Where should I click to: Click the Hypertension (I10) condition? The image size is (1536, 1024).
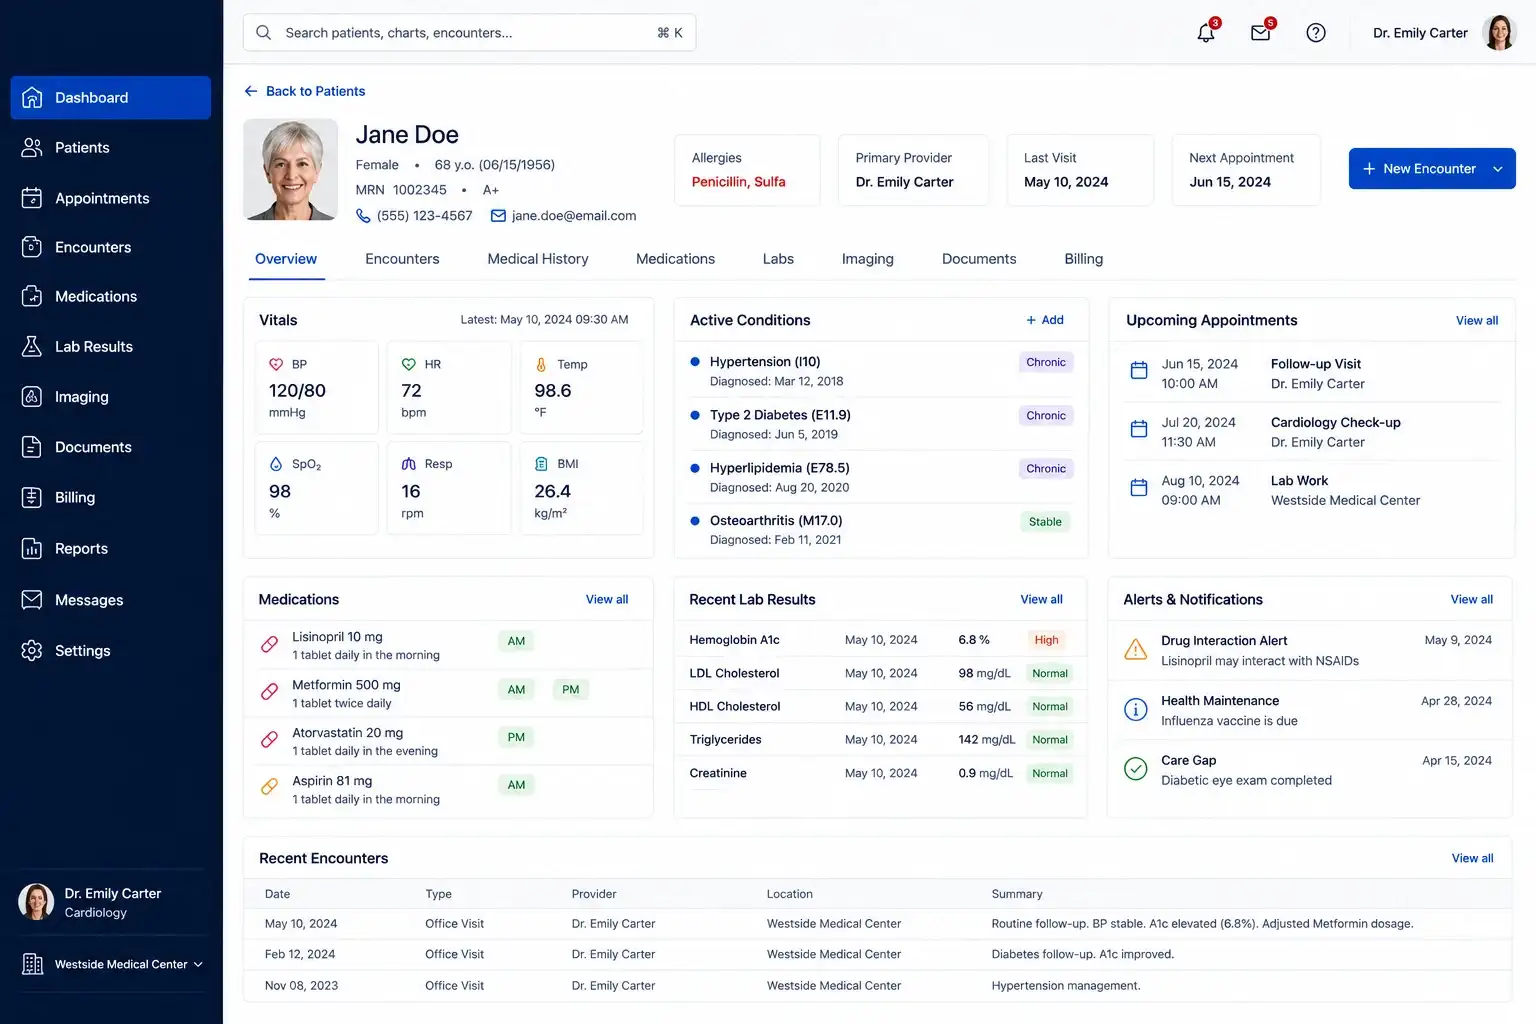pos(765,362)
